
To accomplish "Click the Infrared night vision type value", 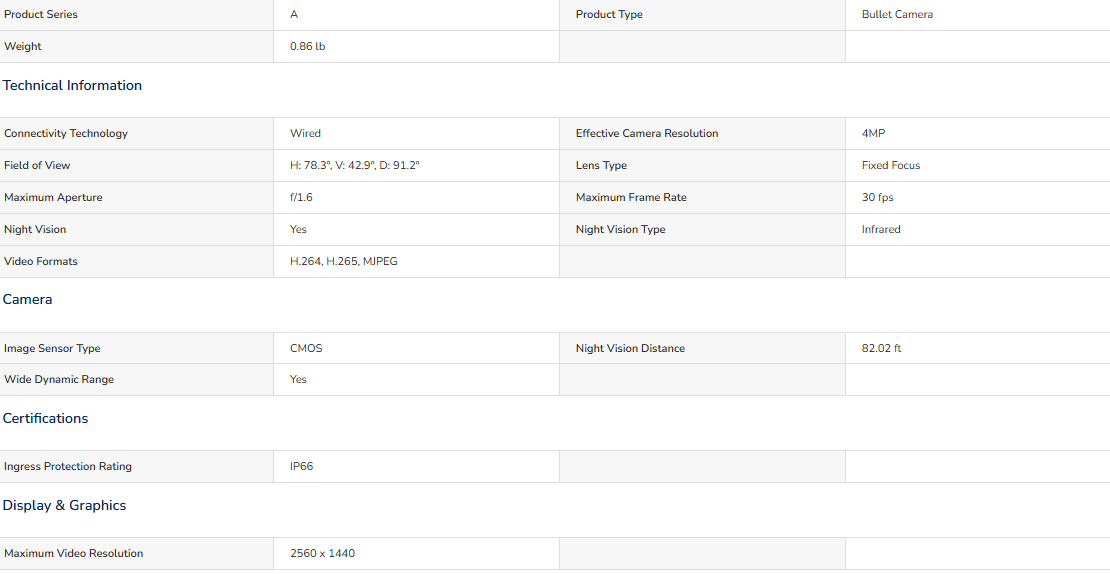I will coord(881,229).
